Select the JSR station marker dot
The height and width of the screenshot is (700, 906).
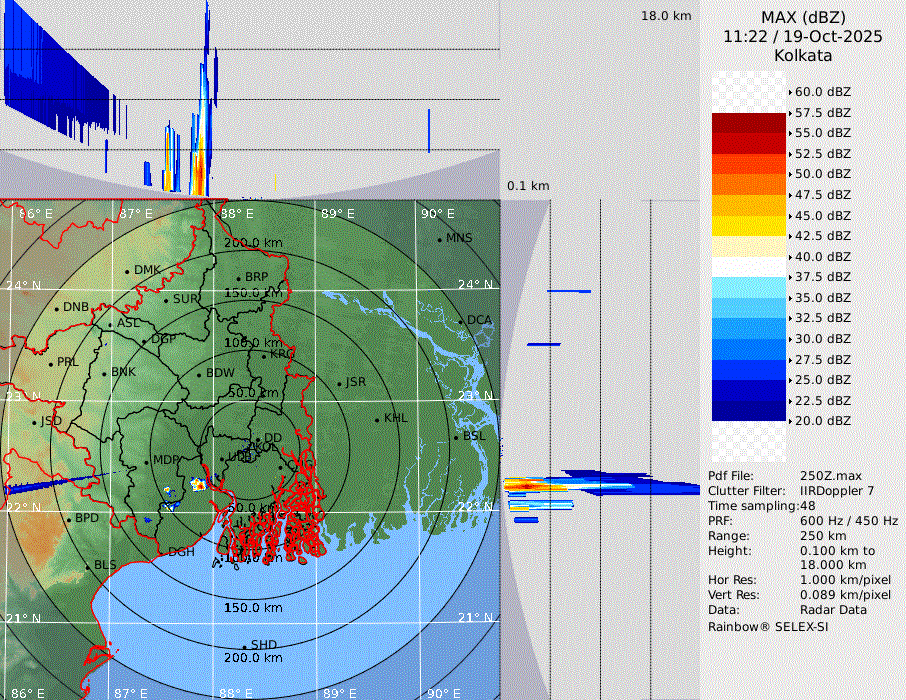[339, 383]
